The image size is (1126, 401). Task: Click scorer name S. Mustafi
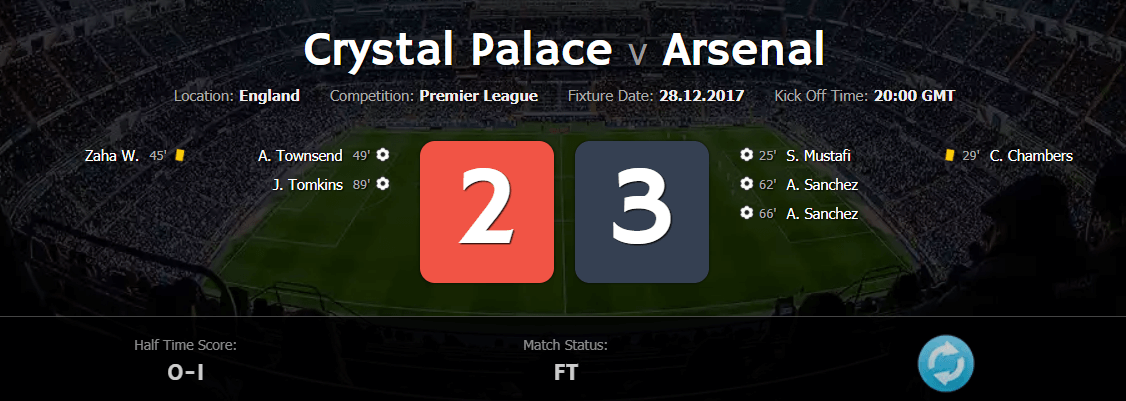[819, 155]
